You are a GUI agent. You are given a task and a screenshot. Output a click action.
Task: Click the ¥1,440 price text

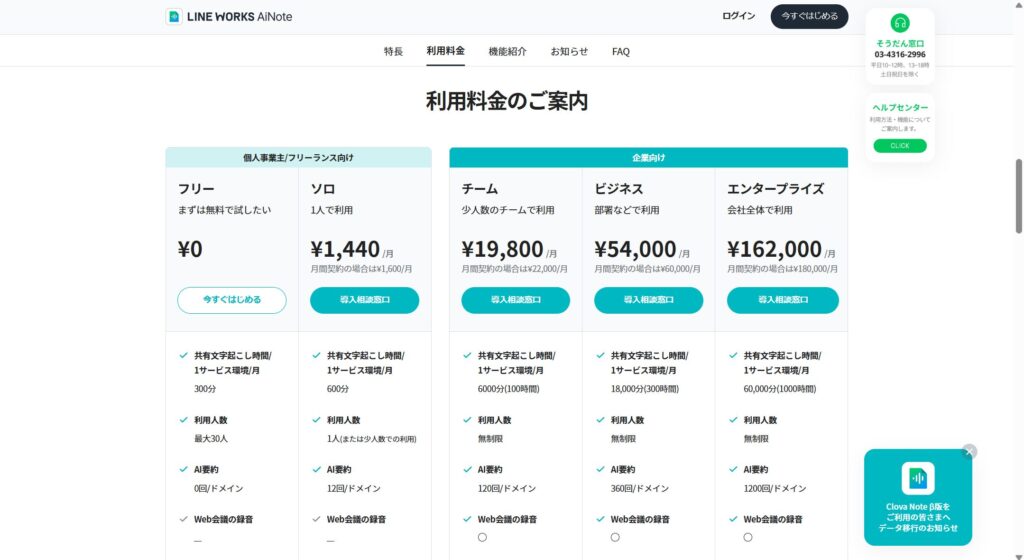pos(345,249)
